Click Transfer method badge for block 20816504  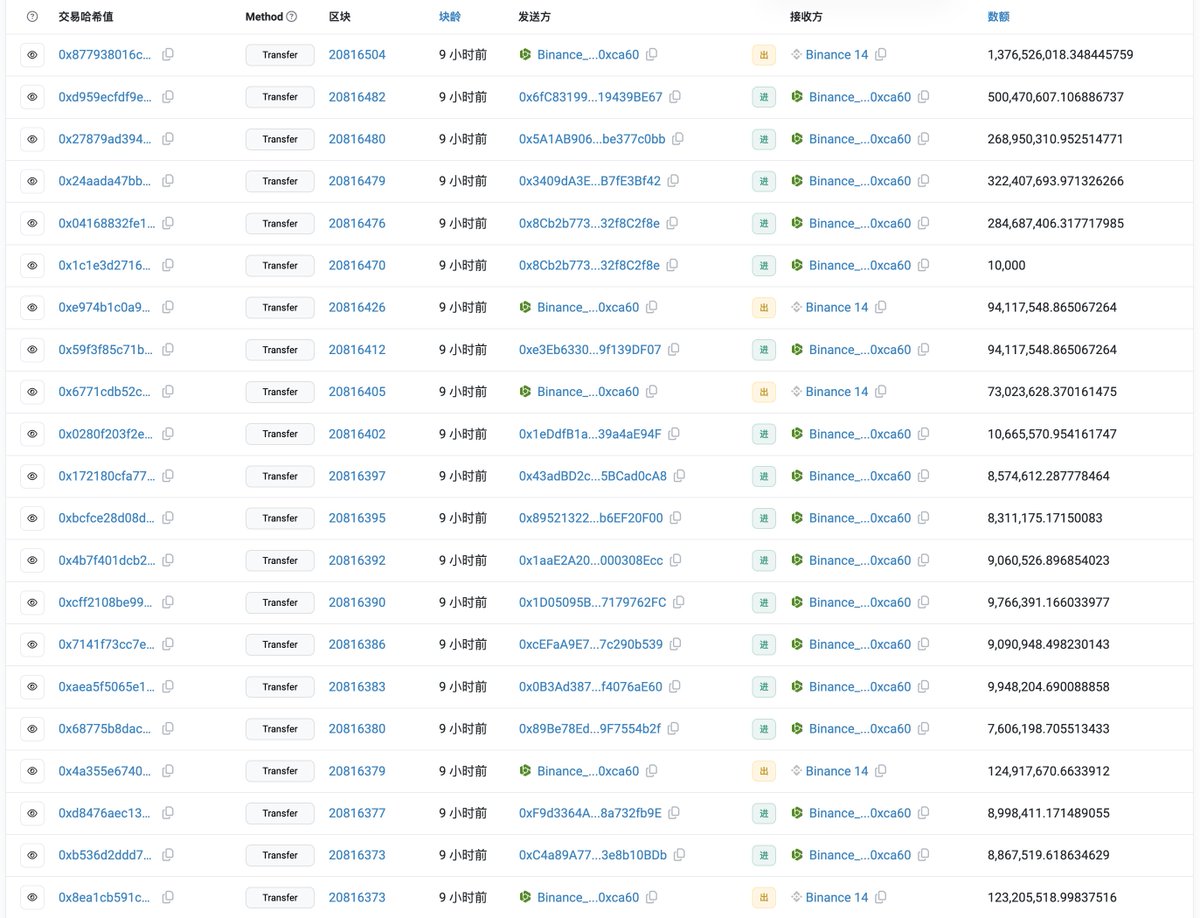coord(280,55)
